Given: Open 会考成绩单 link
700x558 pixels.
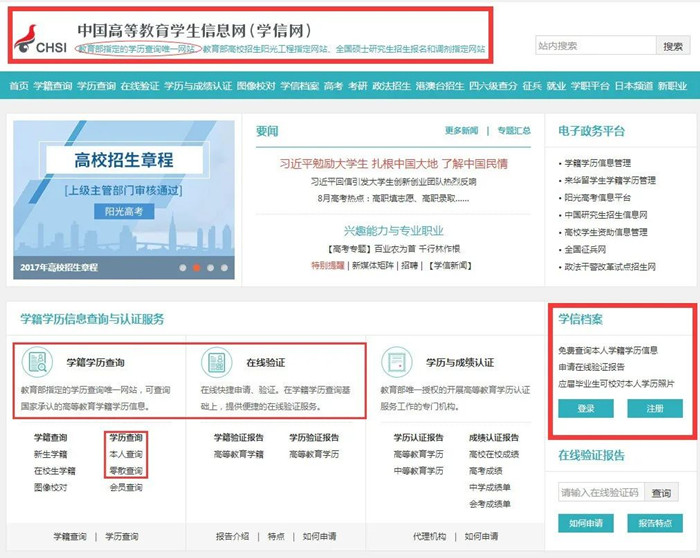Looking at the screenshot, I should pyautogui.click(x=490, y=504).
